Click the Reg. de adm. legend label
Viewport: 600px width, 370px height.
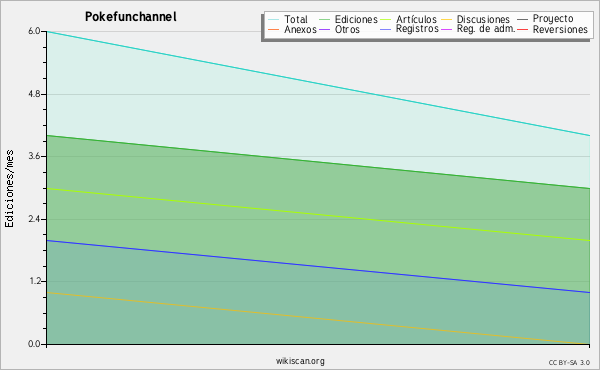point(486,29)
